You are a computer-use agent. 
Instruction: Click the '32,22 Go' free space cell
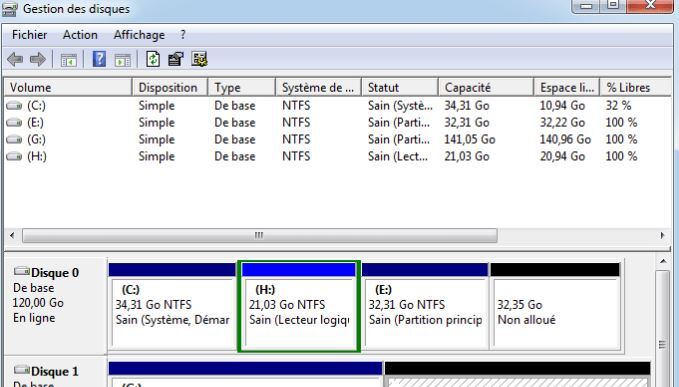[x=562, y=123]
